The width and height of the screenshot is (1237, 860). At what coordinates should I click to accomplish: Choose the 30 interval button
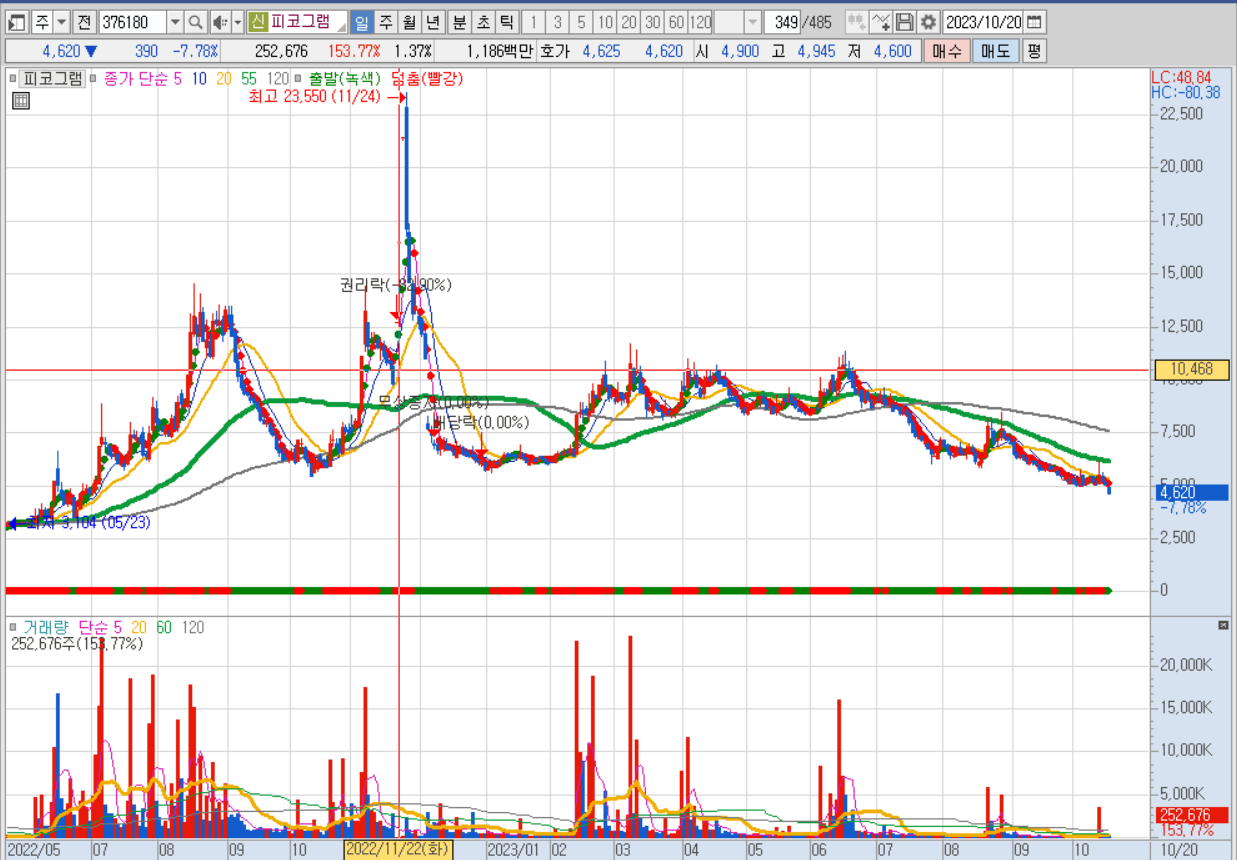(652, 22)
